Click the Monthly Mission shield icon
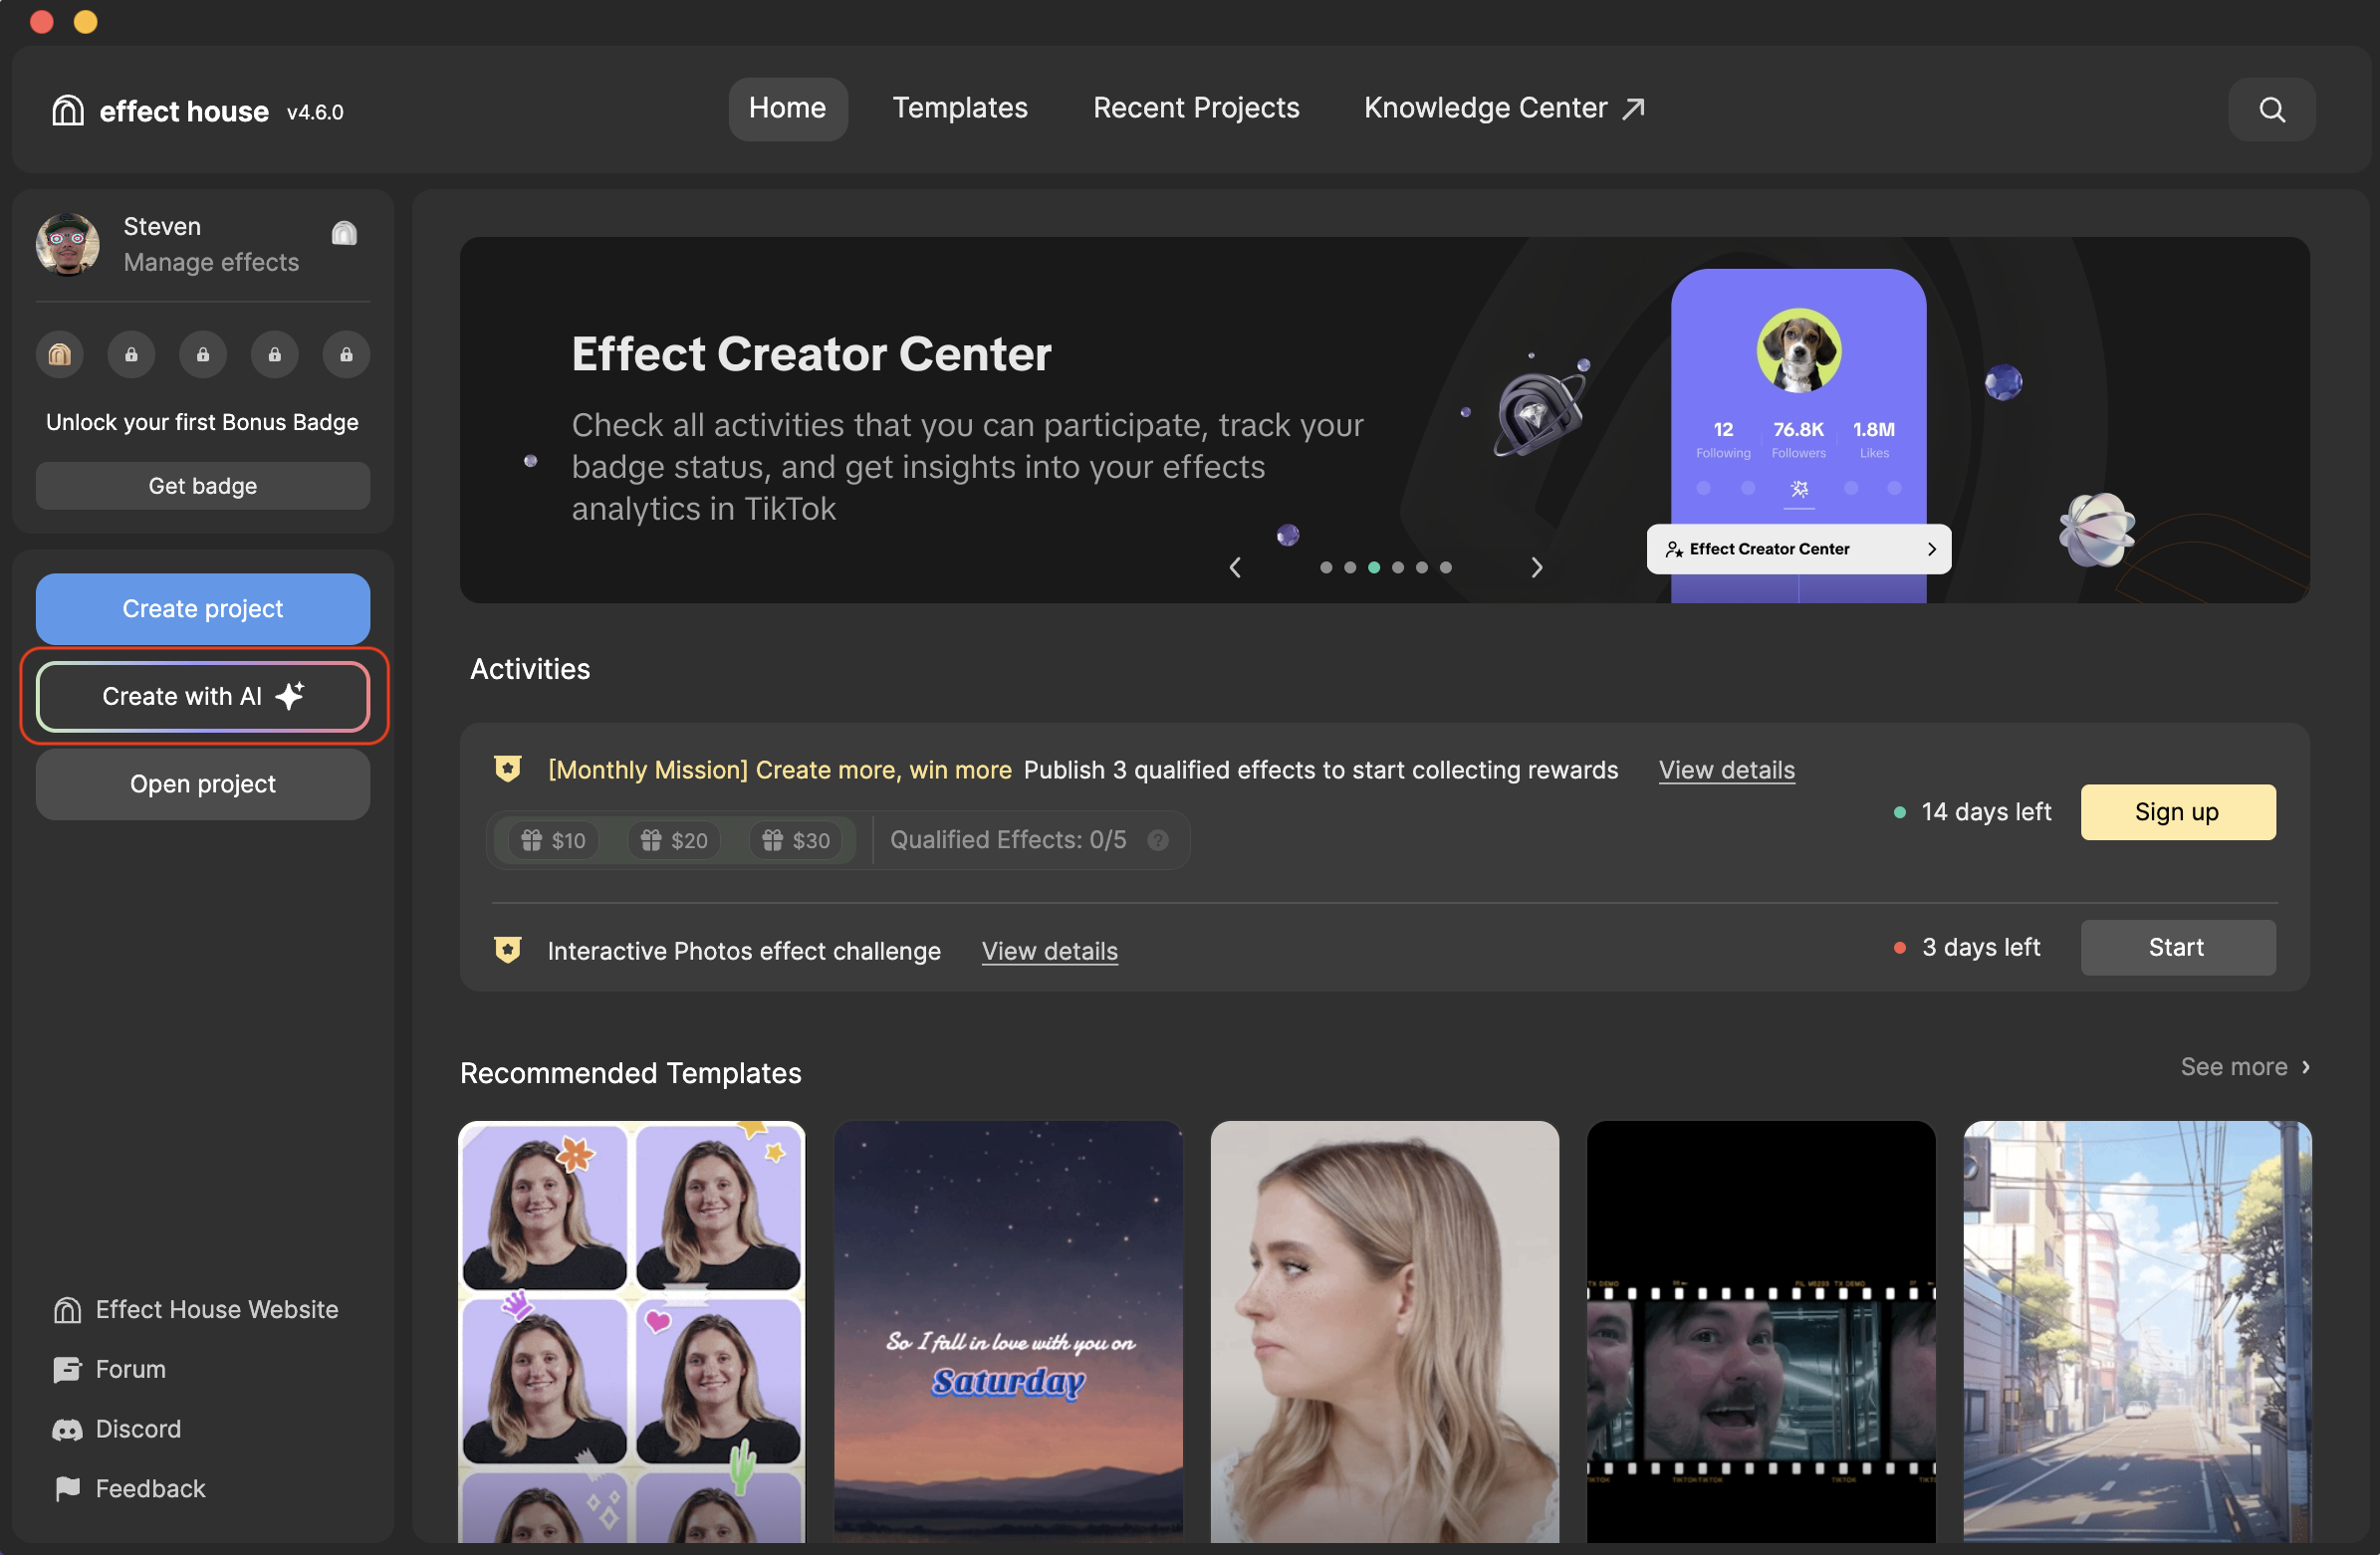2380x1555 pixels. point(508,769)
